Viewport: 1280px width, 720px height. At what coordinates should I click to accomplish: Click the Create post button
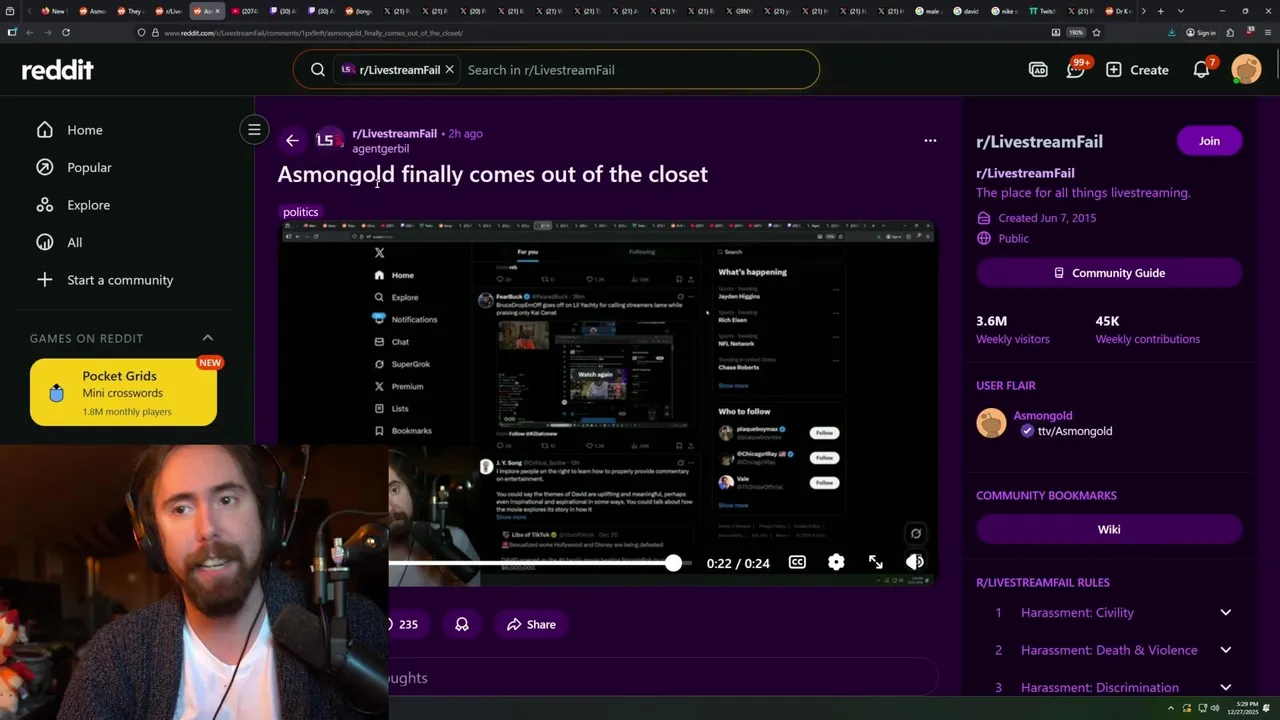pos(1137,70)
